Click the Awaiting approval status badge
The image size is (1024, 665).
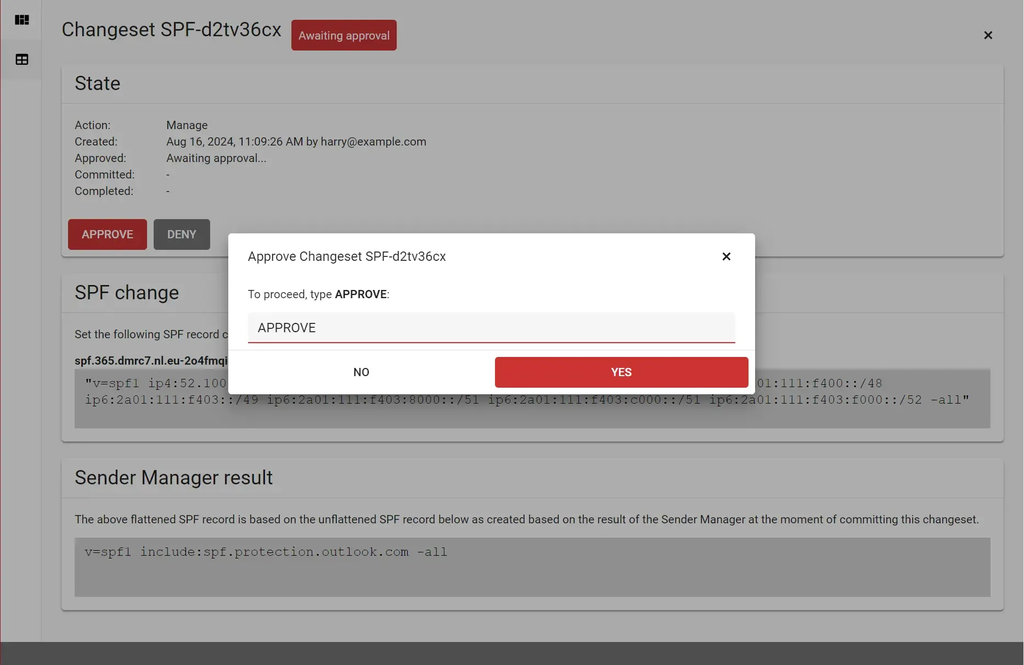pos(344,36)
